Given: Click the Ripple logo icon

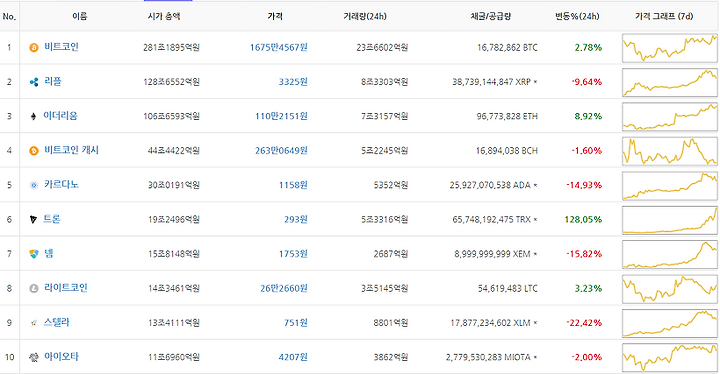Looking at the screenshot, I should (x=34, y=82).
